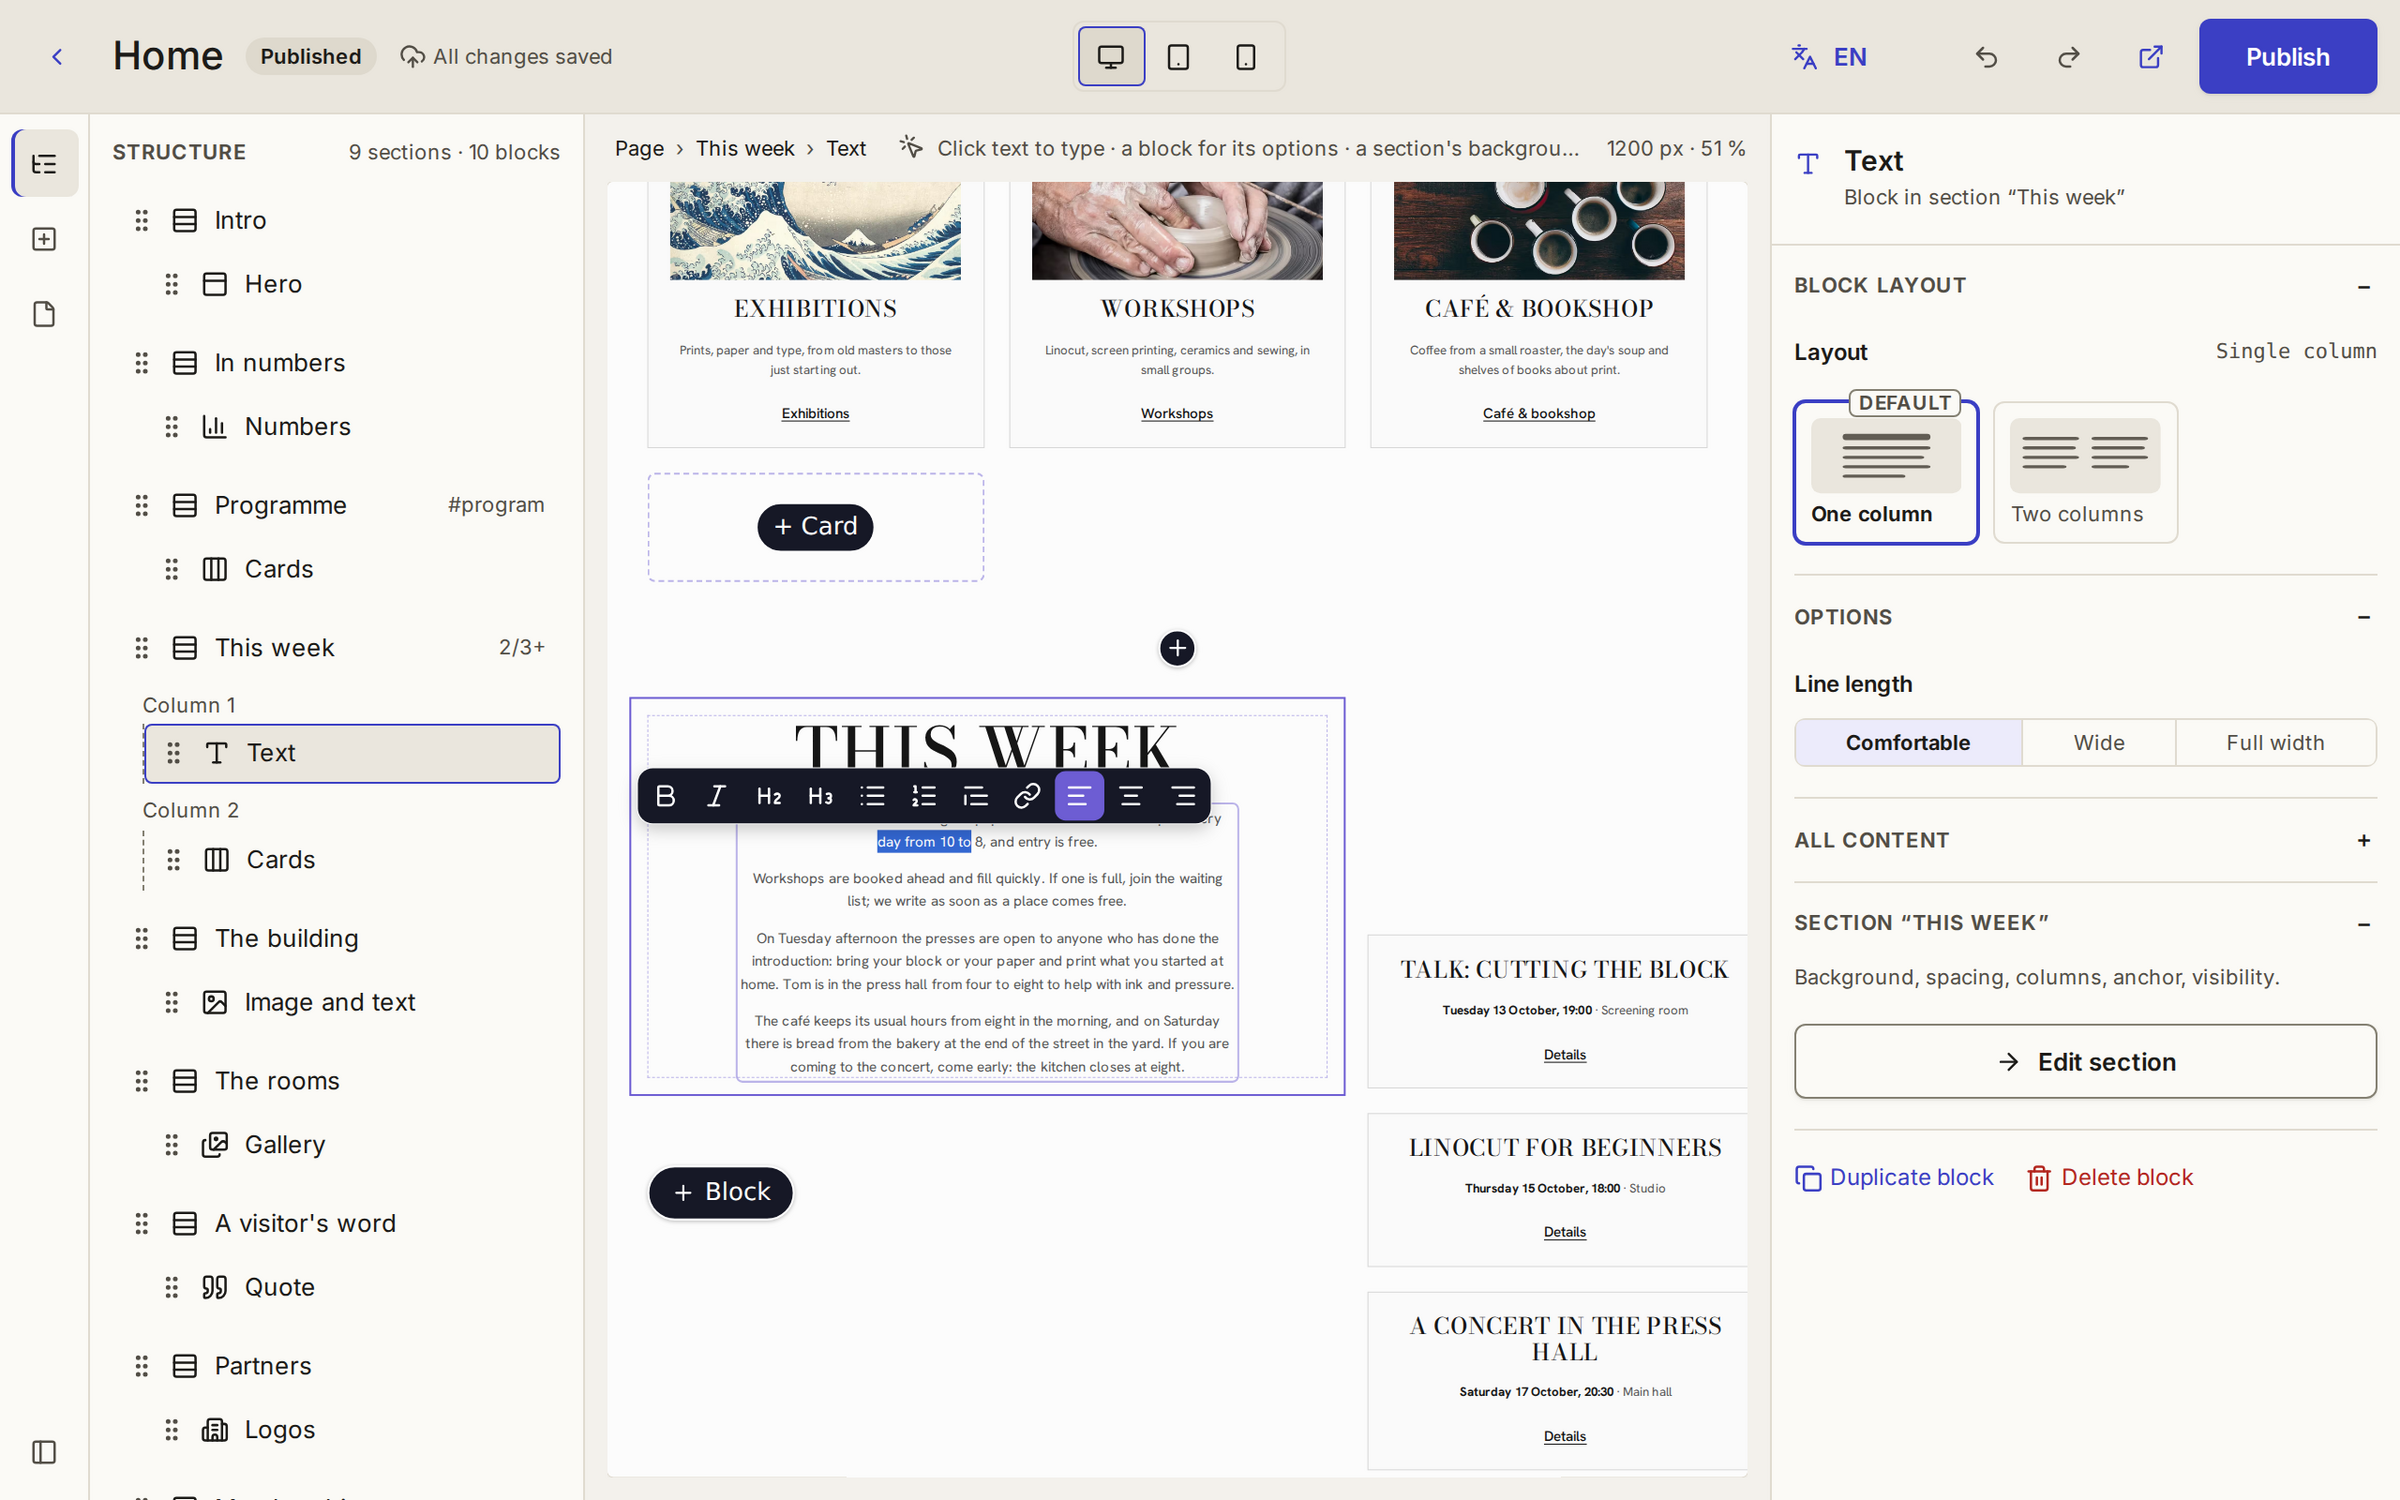This screenshot has height=1500, width=2400.
Task: Collapse the Block Layout section
Action: point(2364,287)
